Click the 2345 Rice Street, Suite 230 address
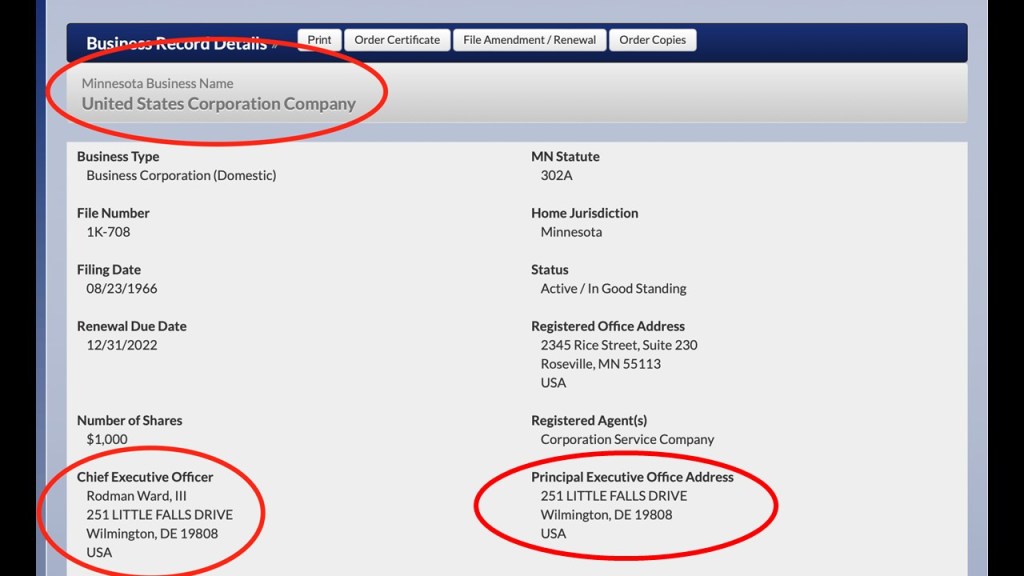This screenshot has height=576, width=1024. [619, 345]
